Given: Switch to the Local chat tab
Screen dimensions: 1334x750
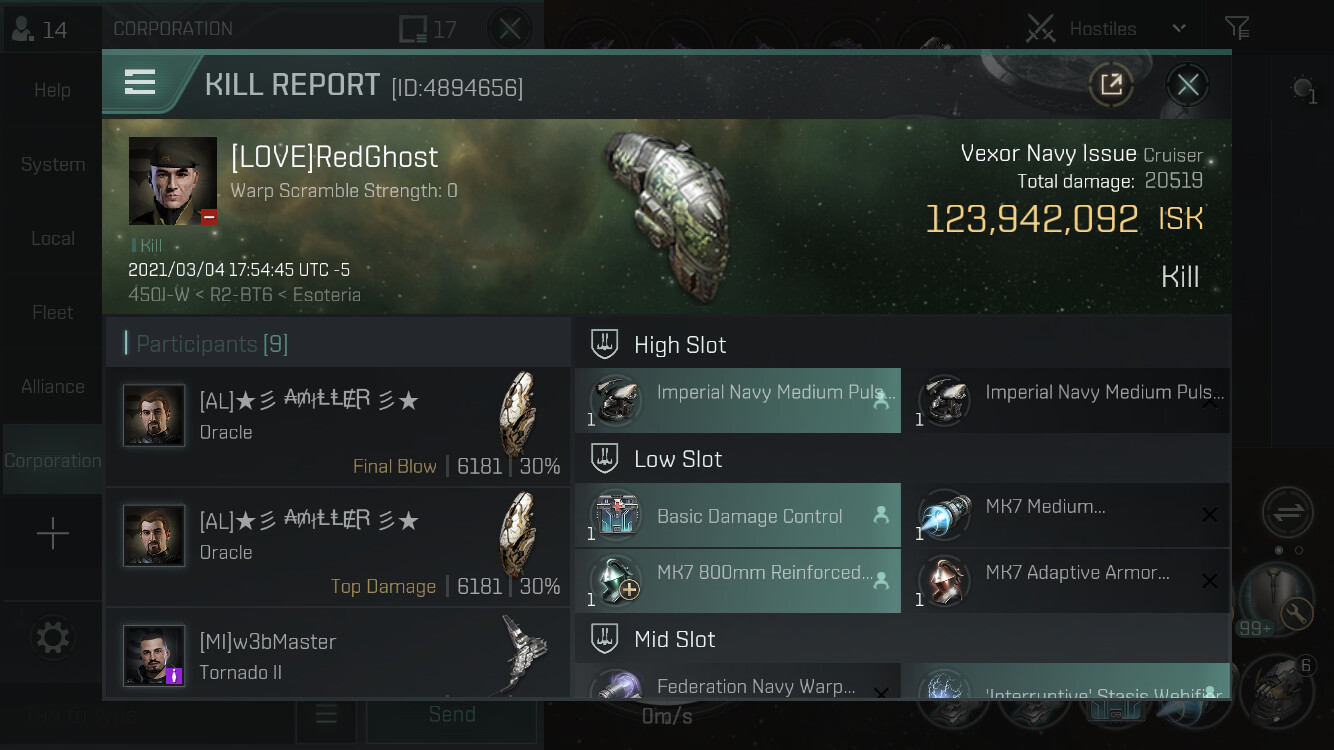Looking at the screenshot, I should 52,238.
